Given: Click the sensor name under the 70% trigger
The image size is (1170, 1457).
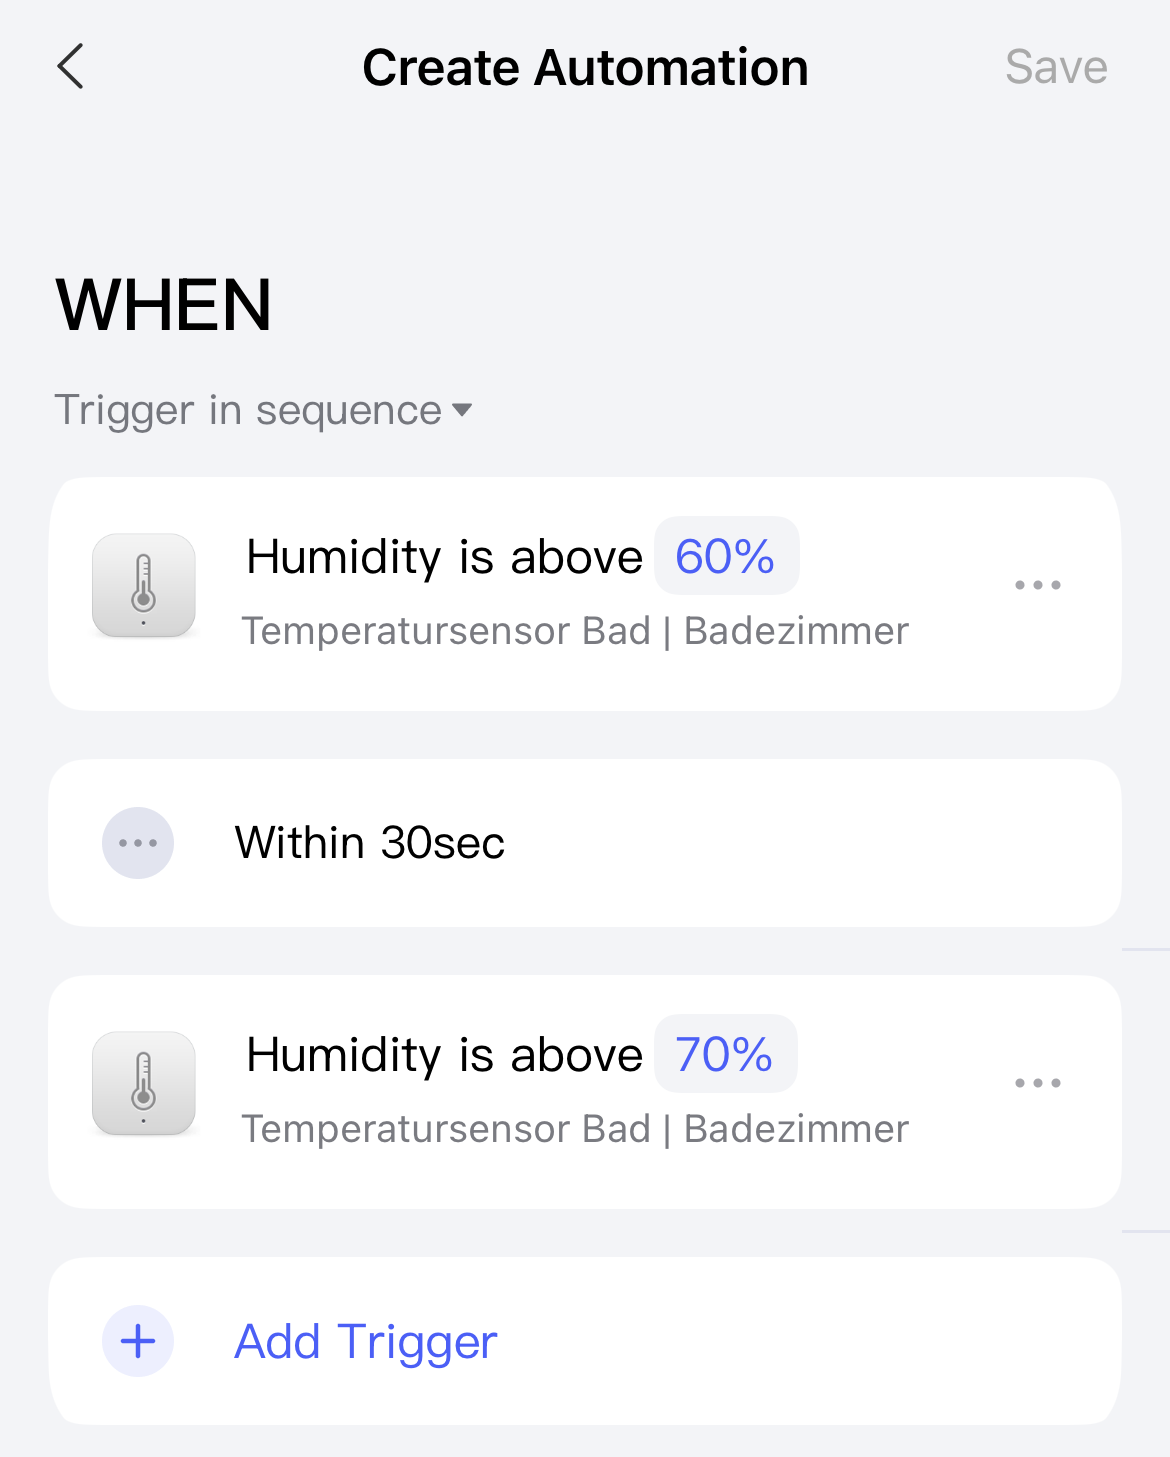Looking at the screenshot, I should point(575,1129).
